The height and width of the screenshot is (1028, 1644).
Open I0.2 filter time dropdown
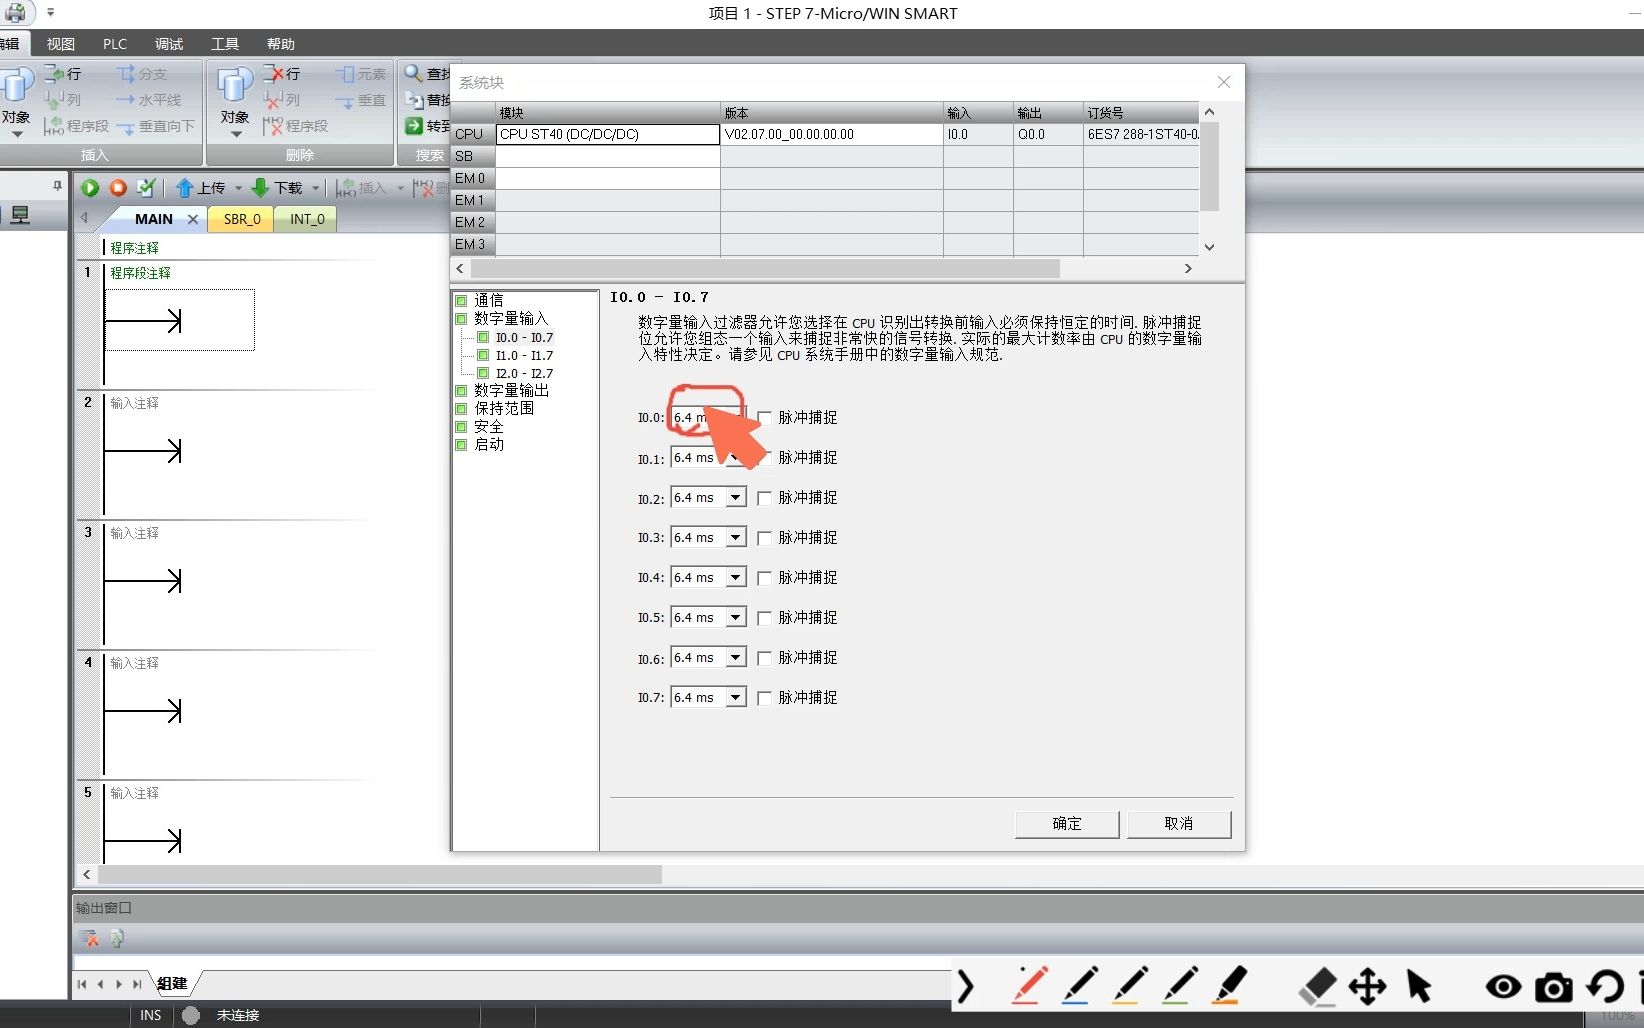tap(736, 497)
